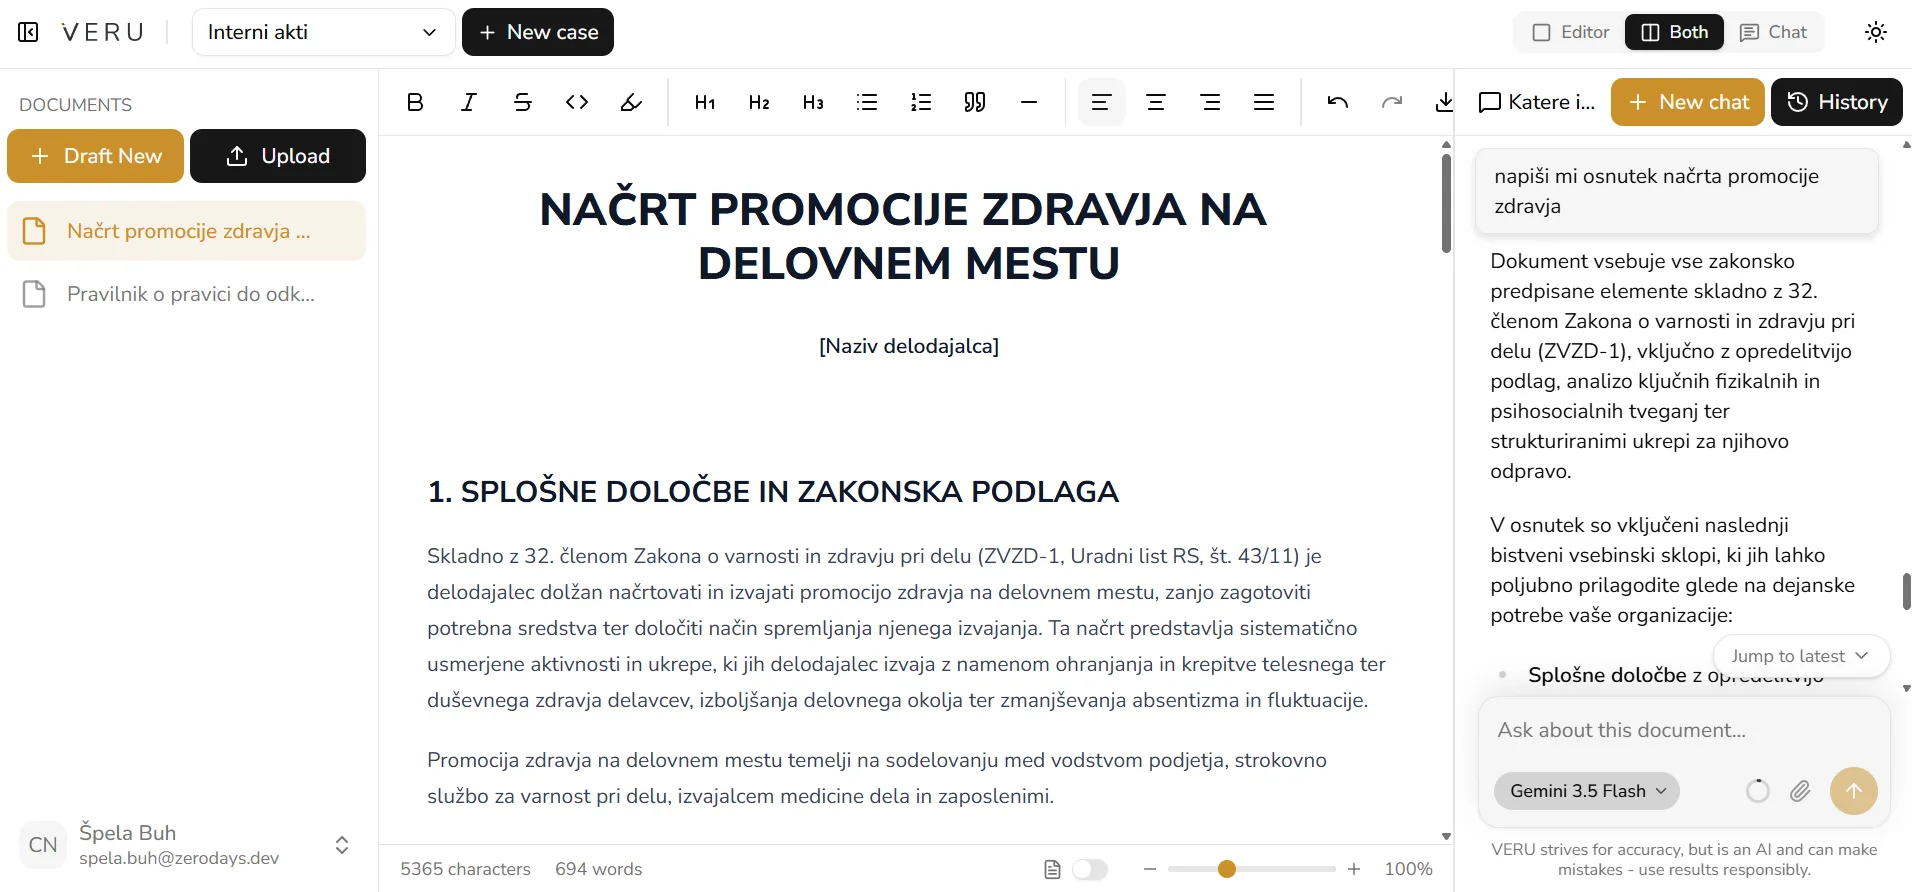
Task: Click the Ask about this document field
Action: (x=1684, y=730)
